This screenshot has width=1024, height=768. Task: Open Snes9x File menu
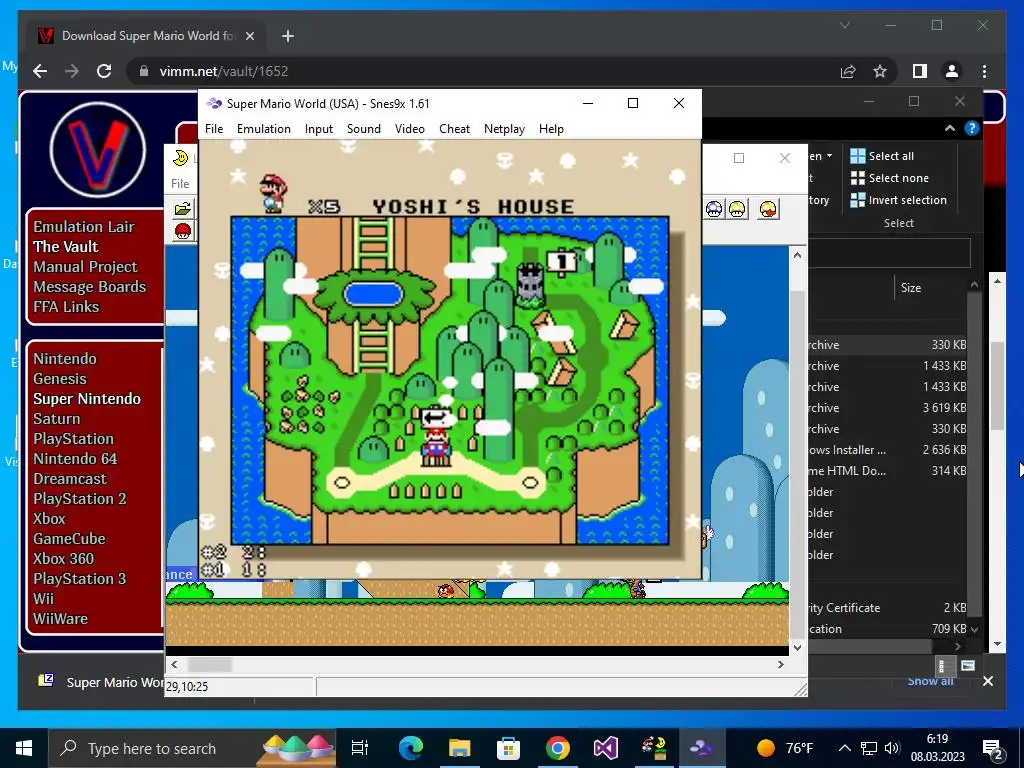pos(214,129)
